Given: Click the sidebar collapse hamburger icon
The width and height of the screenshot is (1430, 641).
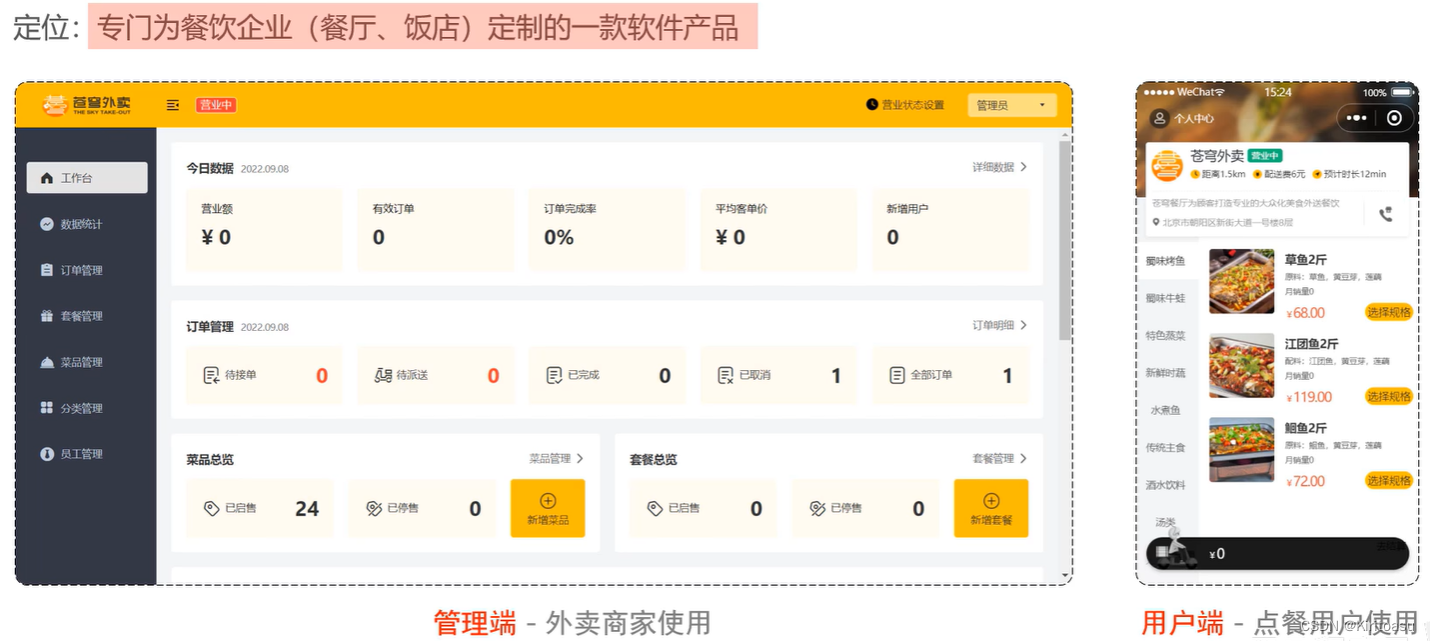Looking at the screenshot, I should 173,105.
